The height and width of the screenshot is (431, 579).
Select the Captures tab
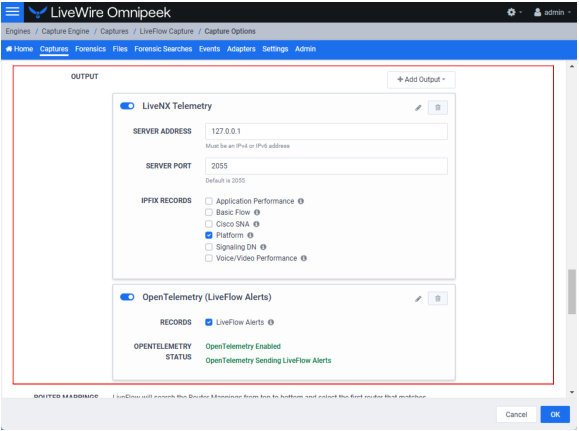54,49
